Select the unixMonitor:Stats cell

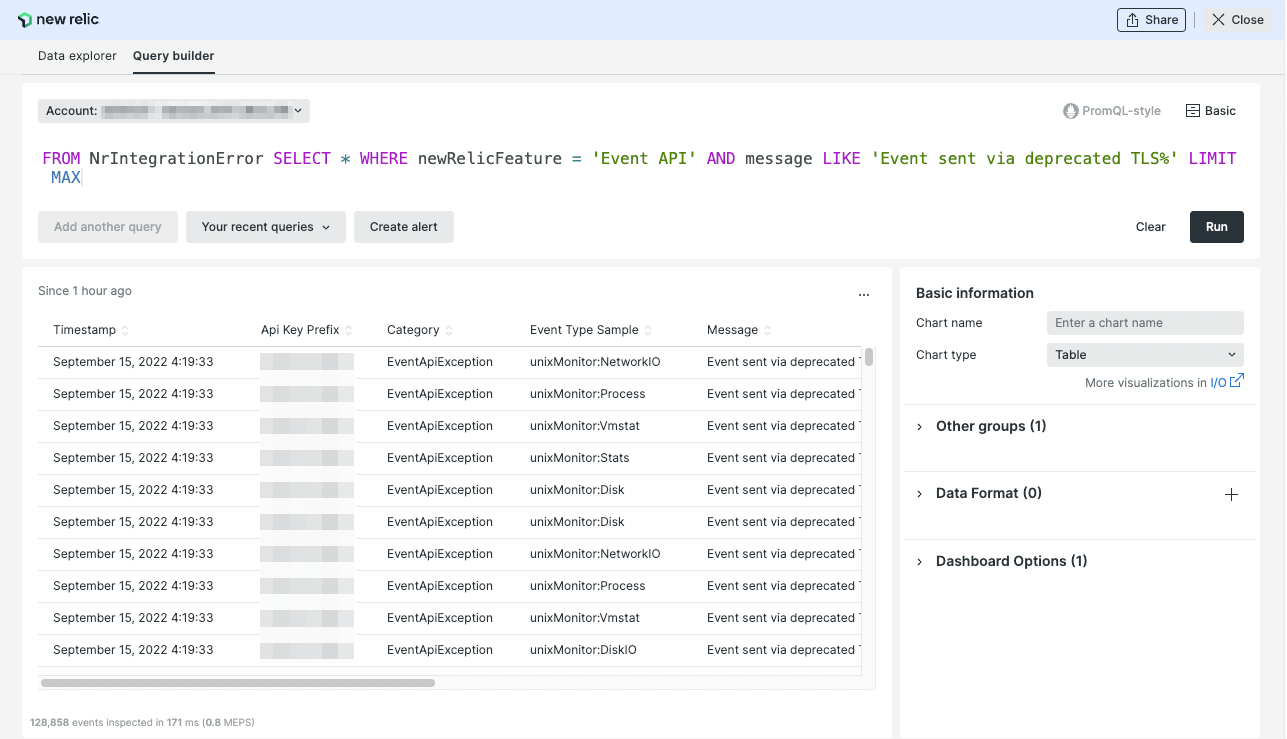point(580,458)
